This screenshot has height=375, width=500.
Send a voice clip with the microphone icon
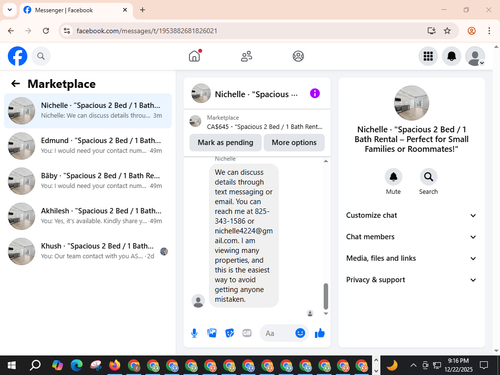[194, 333]
